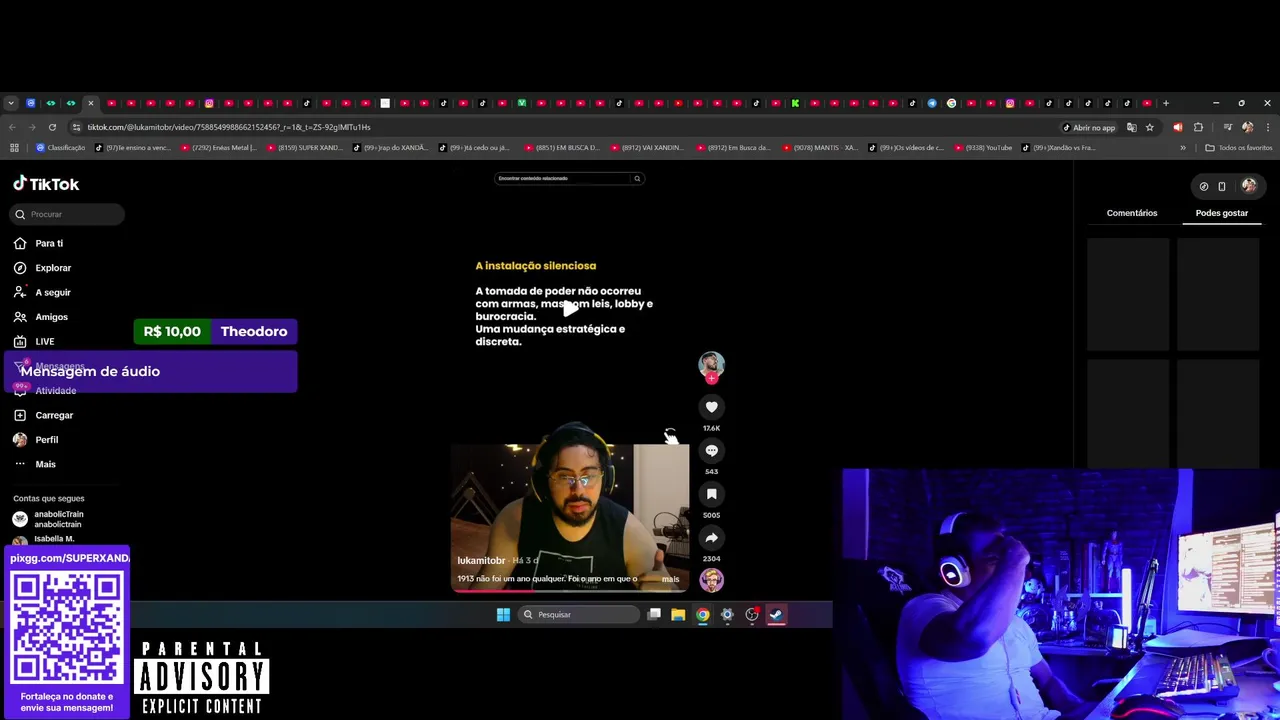Click the taskbar Pesquisar search box
1280x720 pixels.
[579, 615]
